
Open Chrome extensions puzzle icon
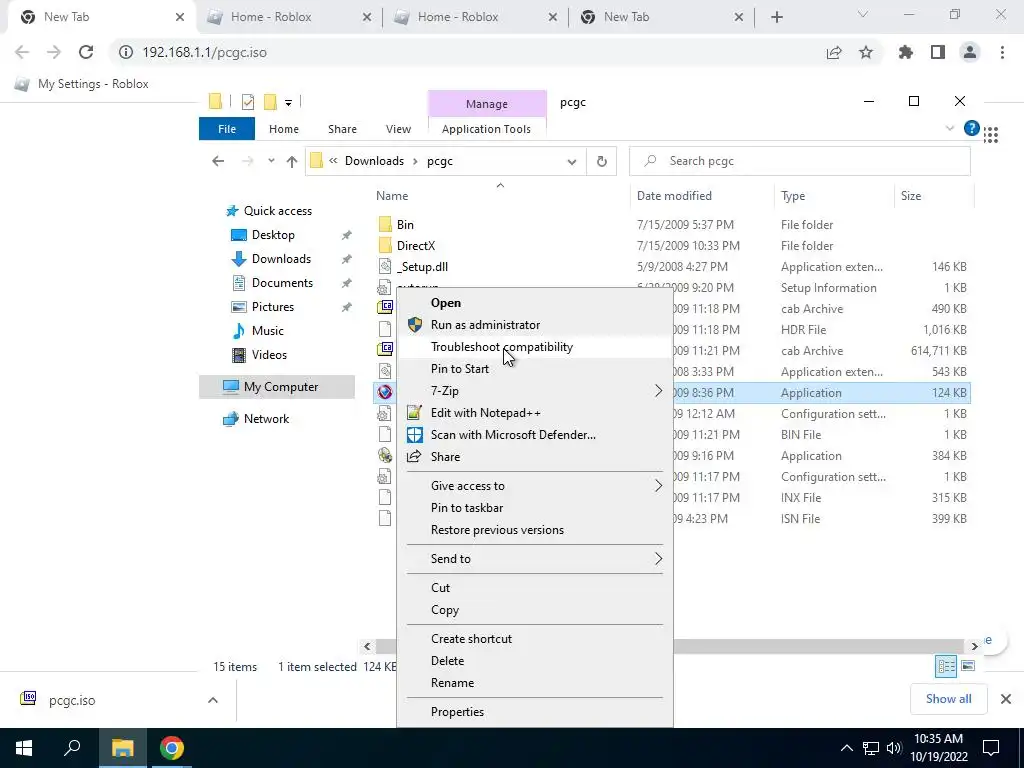coord(905,52)
